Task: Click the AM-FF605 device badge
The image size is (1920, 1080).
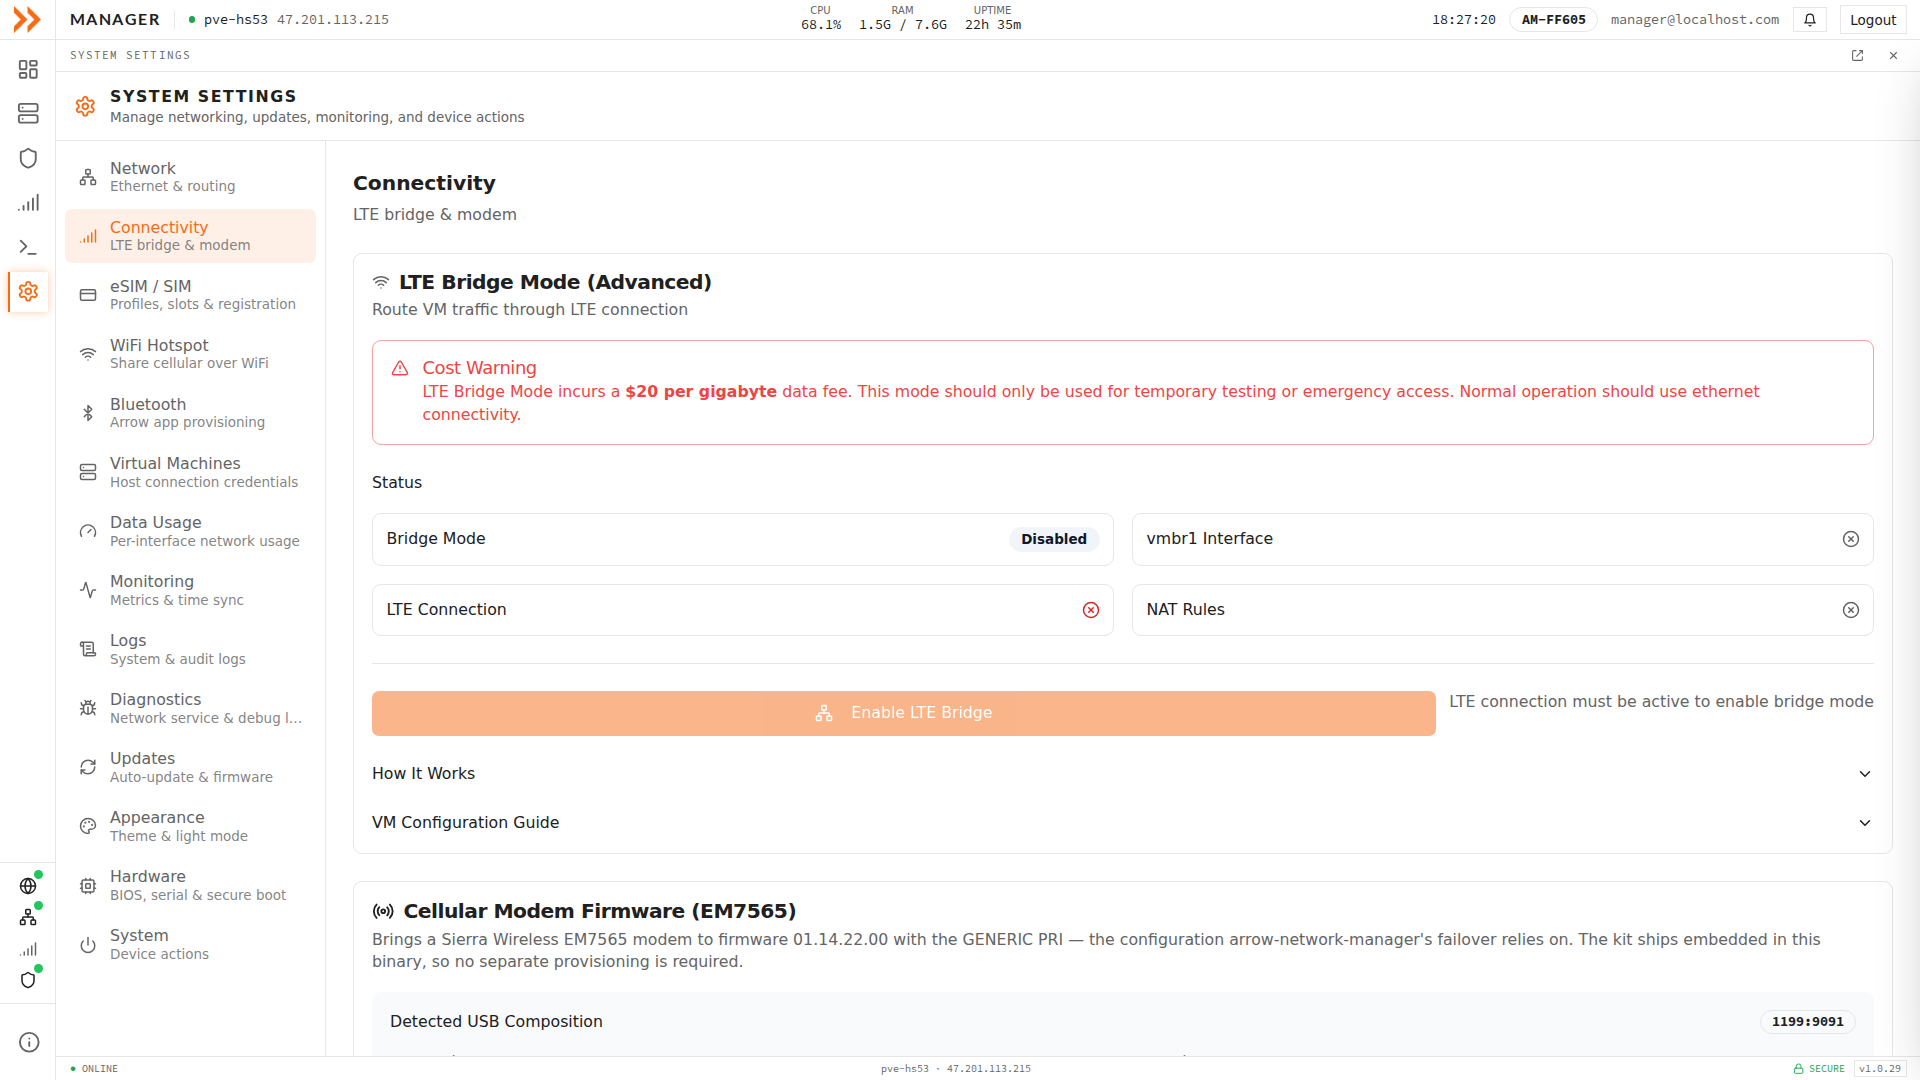Action: 1553,20
